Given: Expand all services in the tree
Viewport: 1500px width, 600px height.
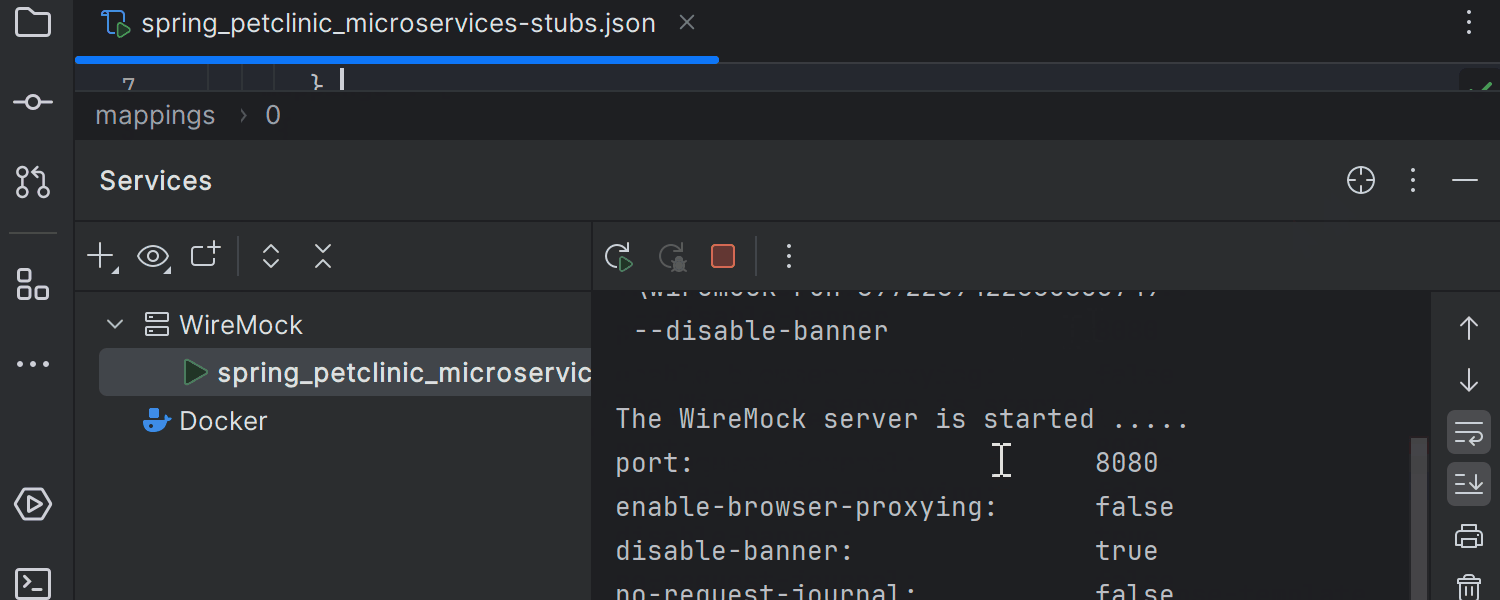Looking at the screenshot, I should 270,257.
